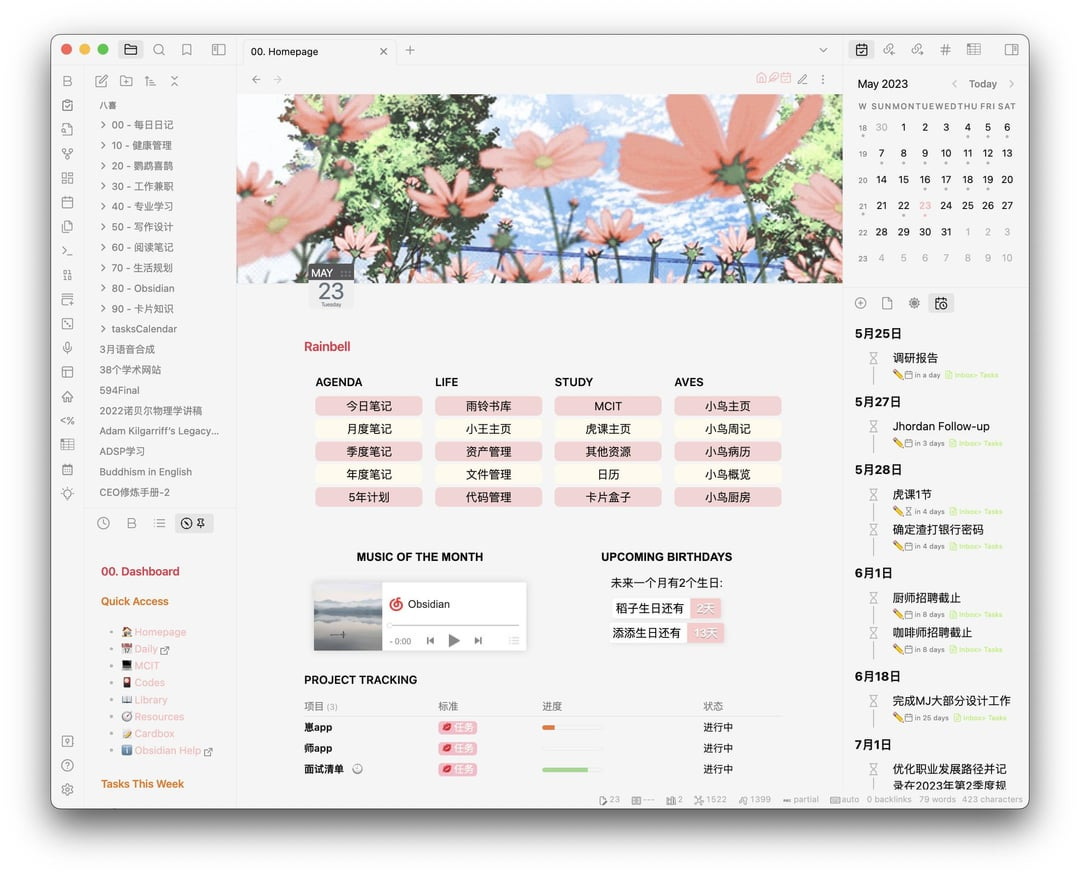Image resolution: width=1080 pixels, height=876 pixels.
Task: Open music player playlist icon
Action: point(514,640)
